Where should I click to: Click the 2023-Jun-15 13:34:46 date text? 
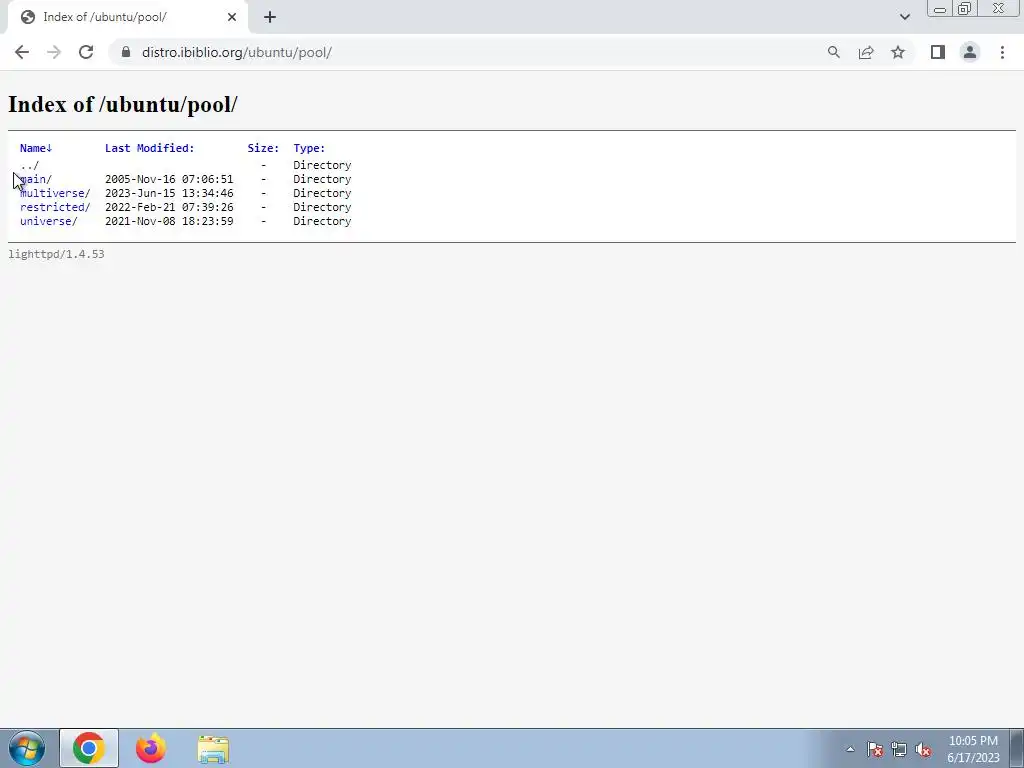click(x=169, y=193)
